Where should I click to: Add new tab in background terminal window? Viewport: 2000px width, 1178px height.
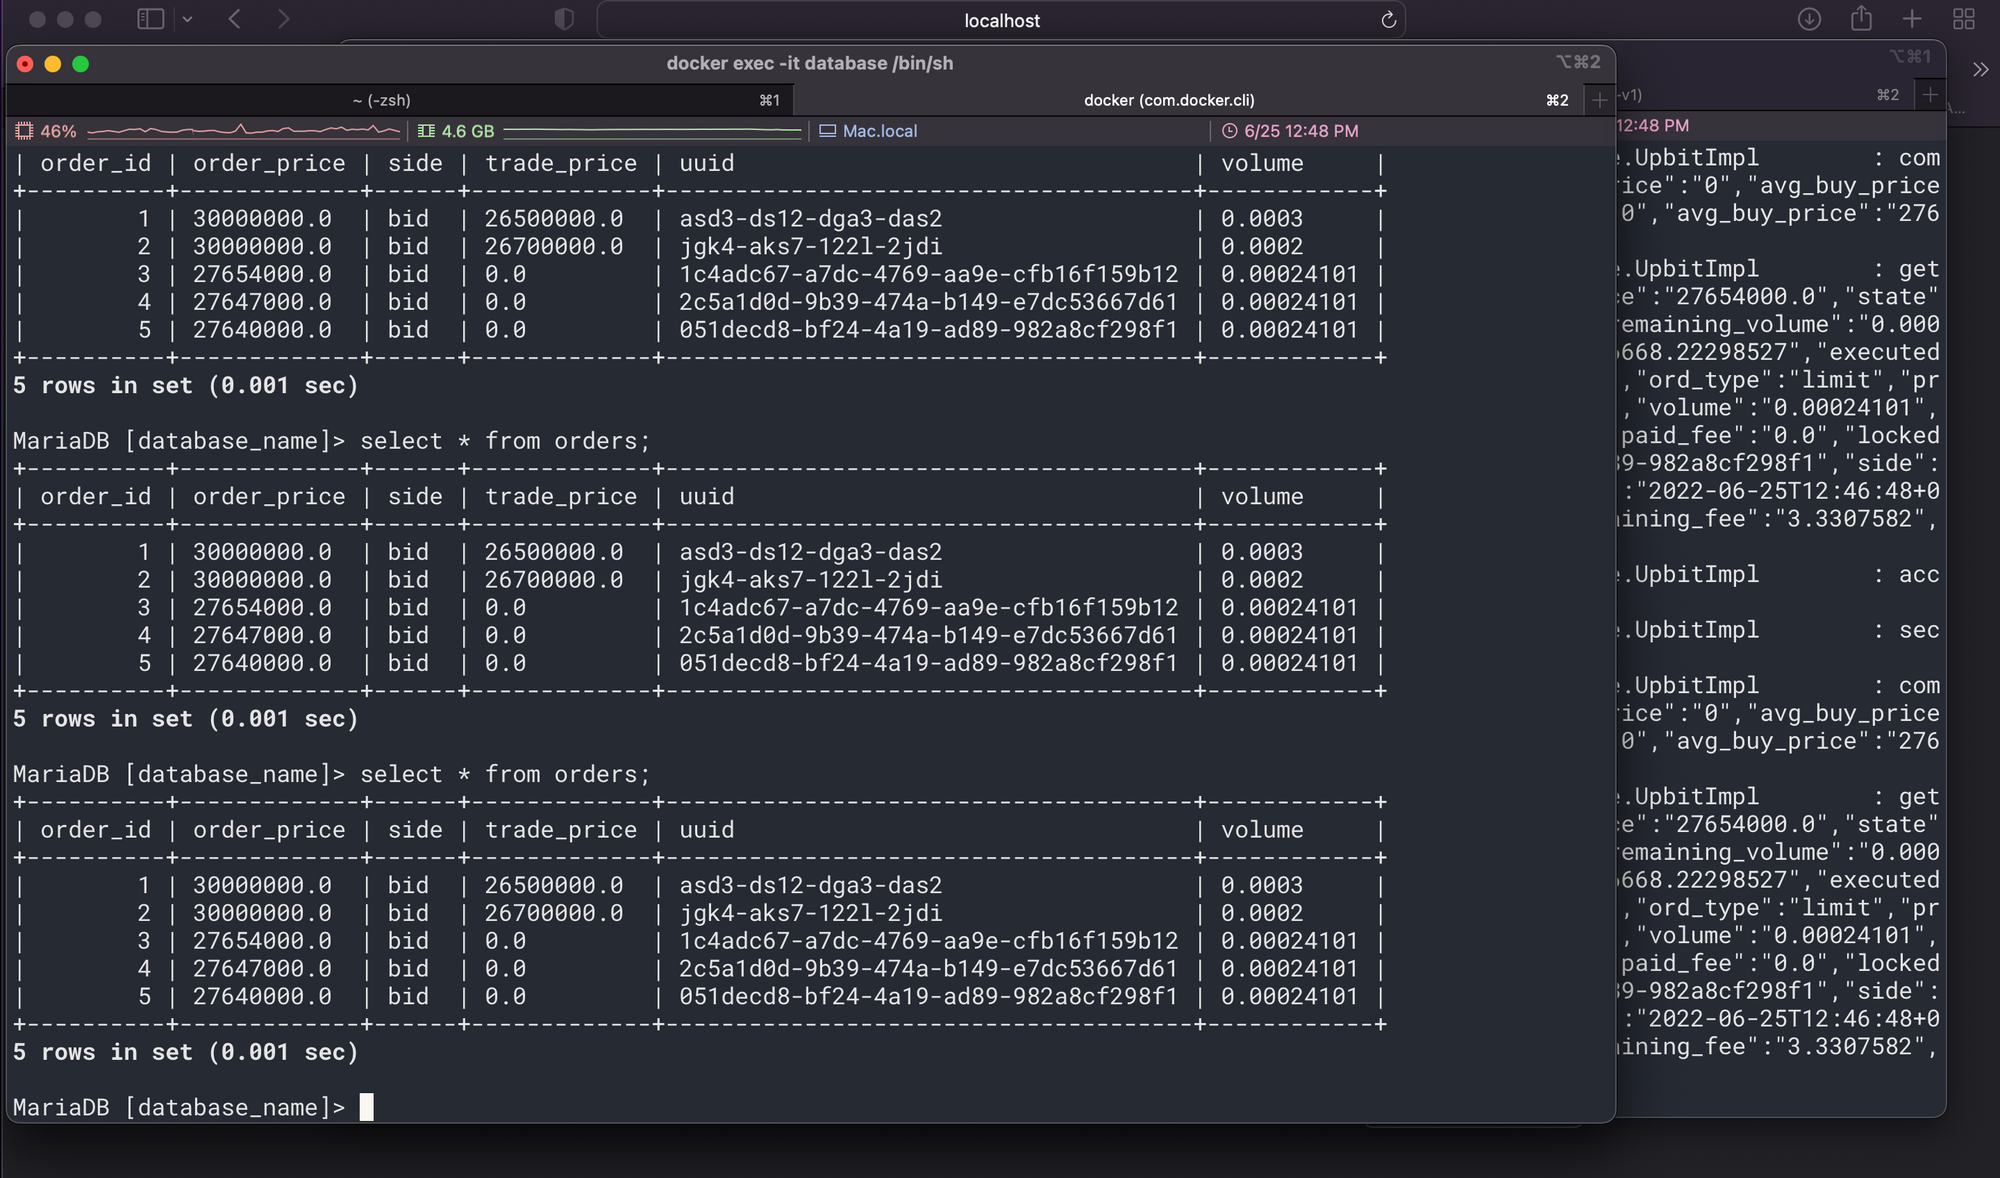pos(1930,95)
